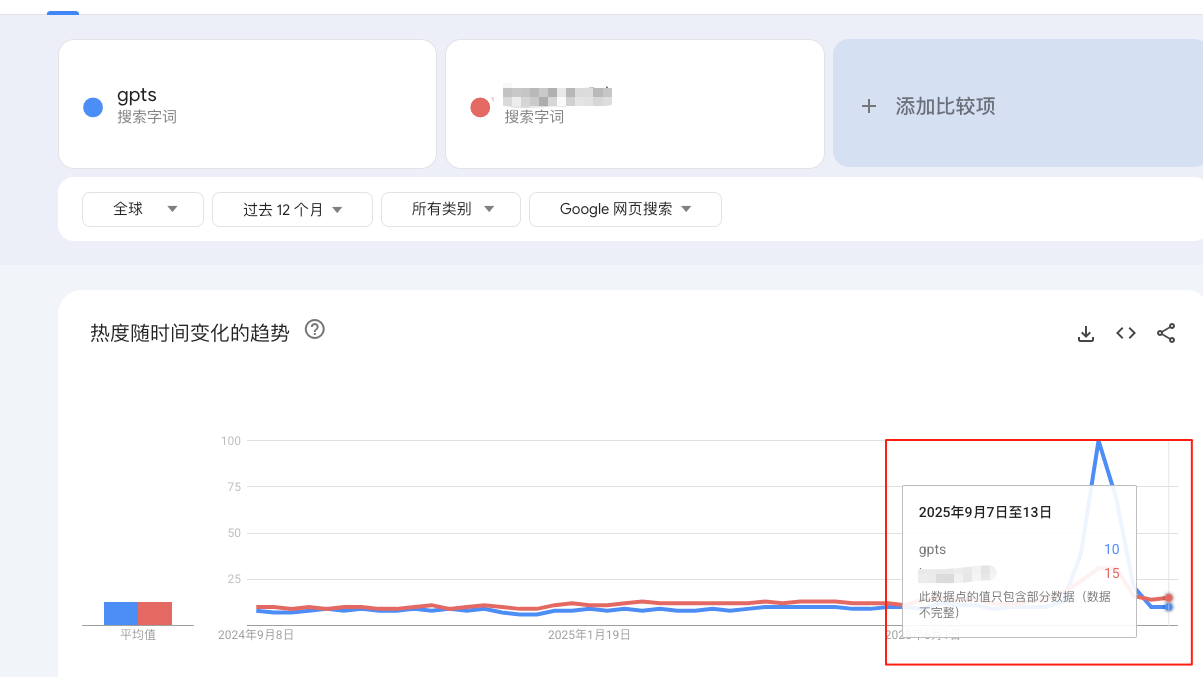Open the 过去 12 个月 time range dropdown
This screenshot has height=677, width=1203.
[293, 209]
